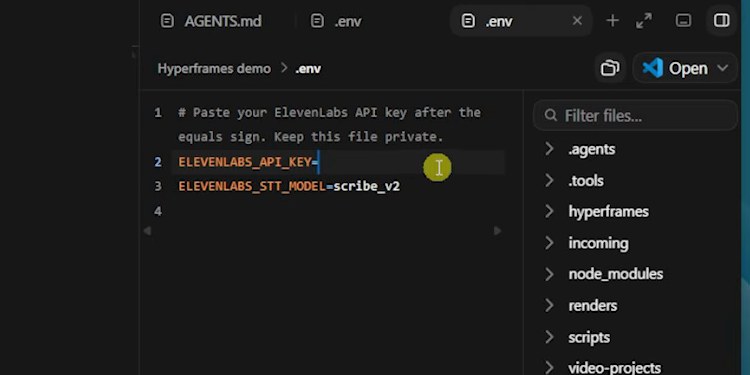Toggle the right sidebar panel icon
750x375 pixels.
(x=721, y=20)
